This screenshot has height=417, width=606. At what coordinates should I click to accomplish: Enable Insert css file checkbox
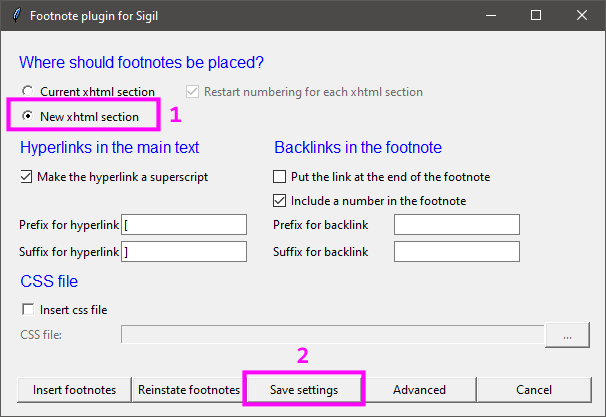click(27, 310)
